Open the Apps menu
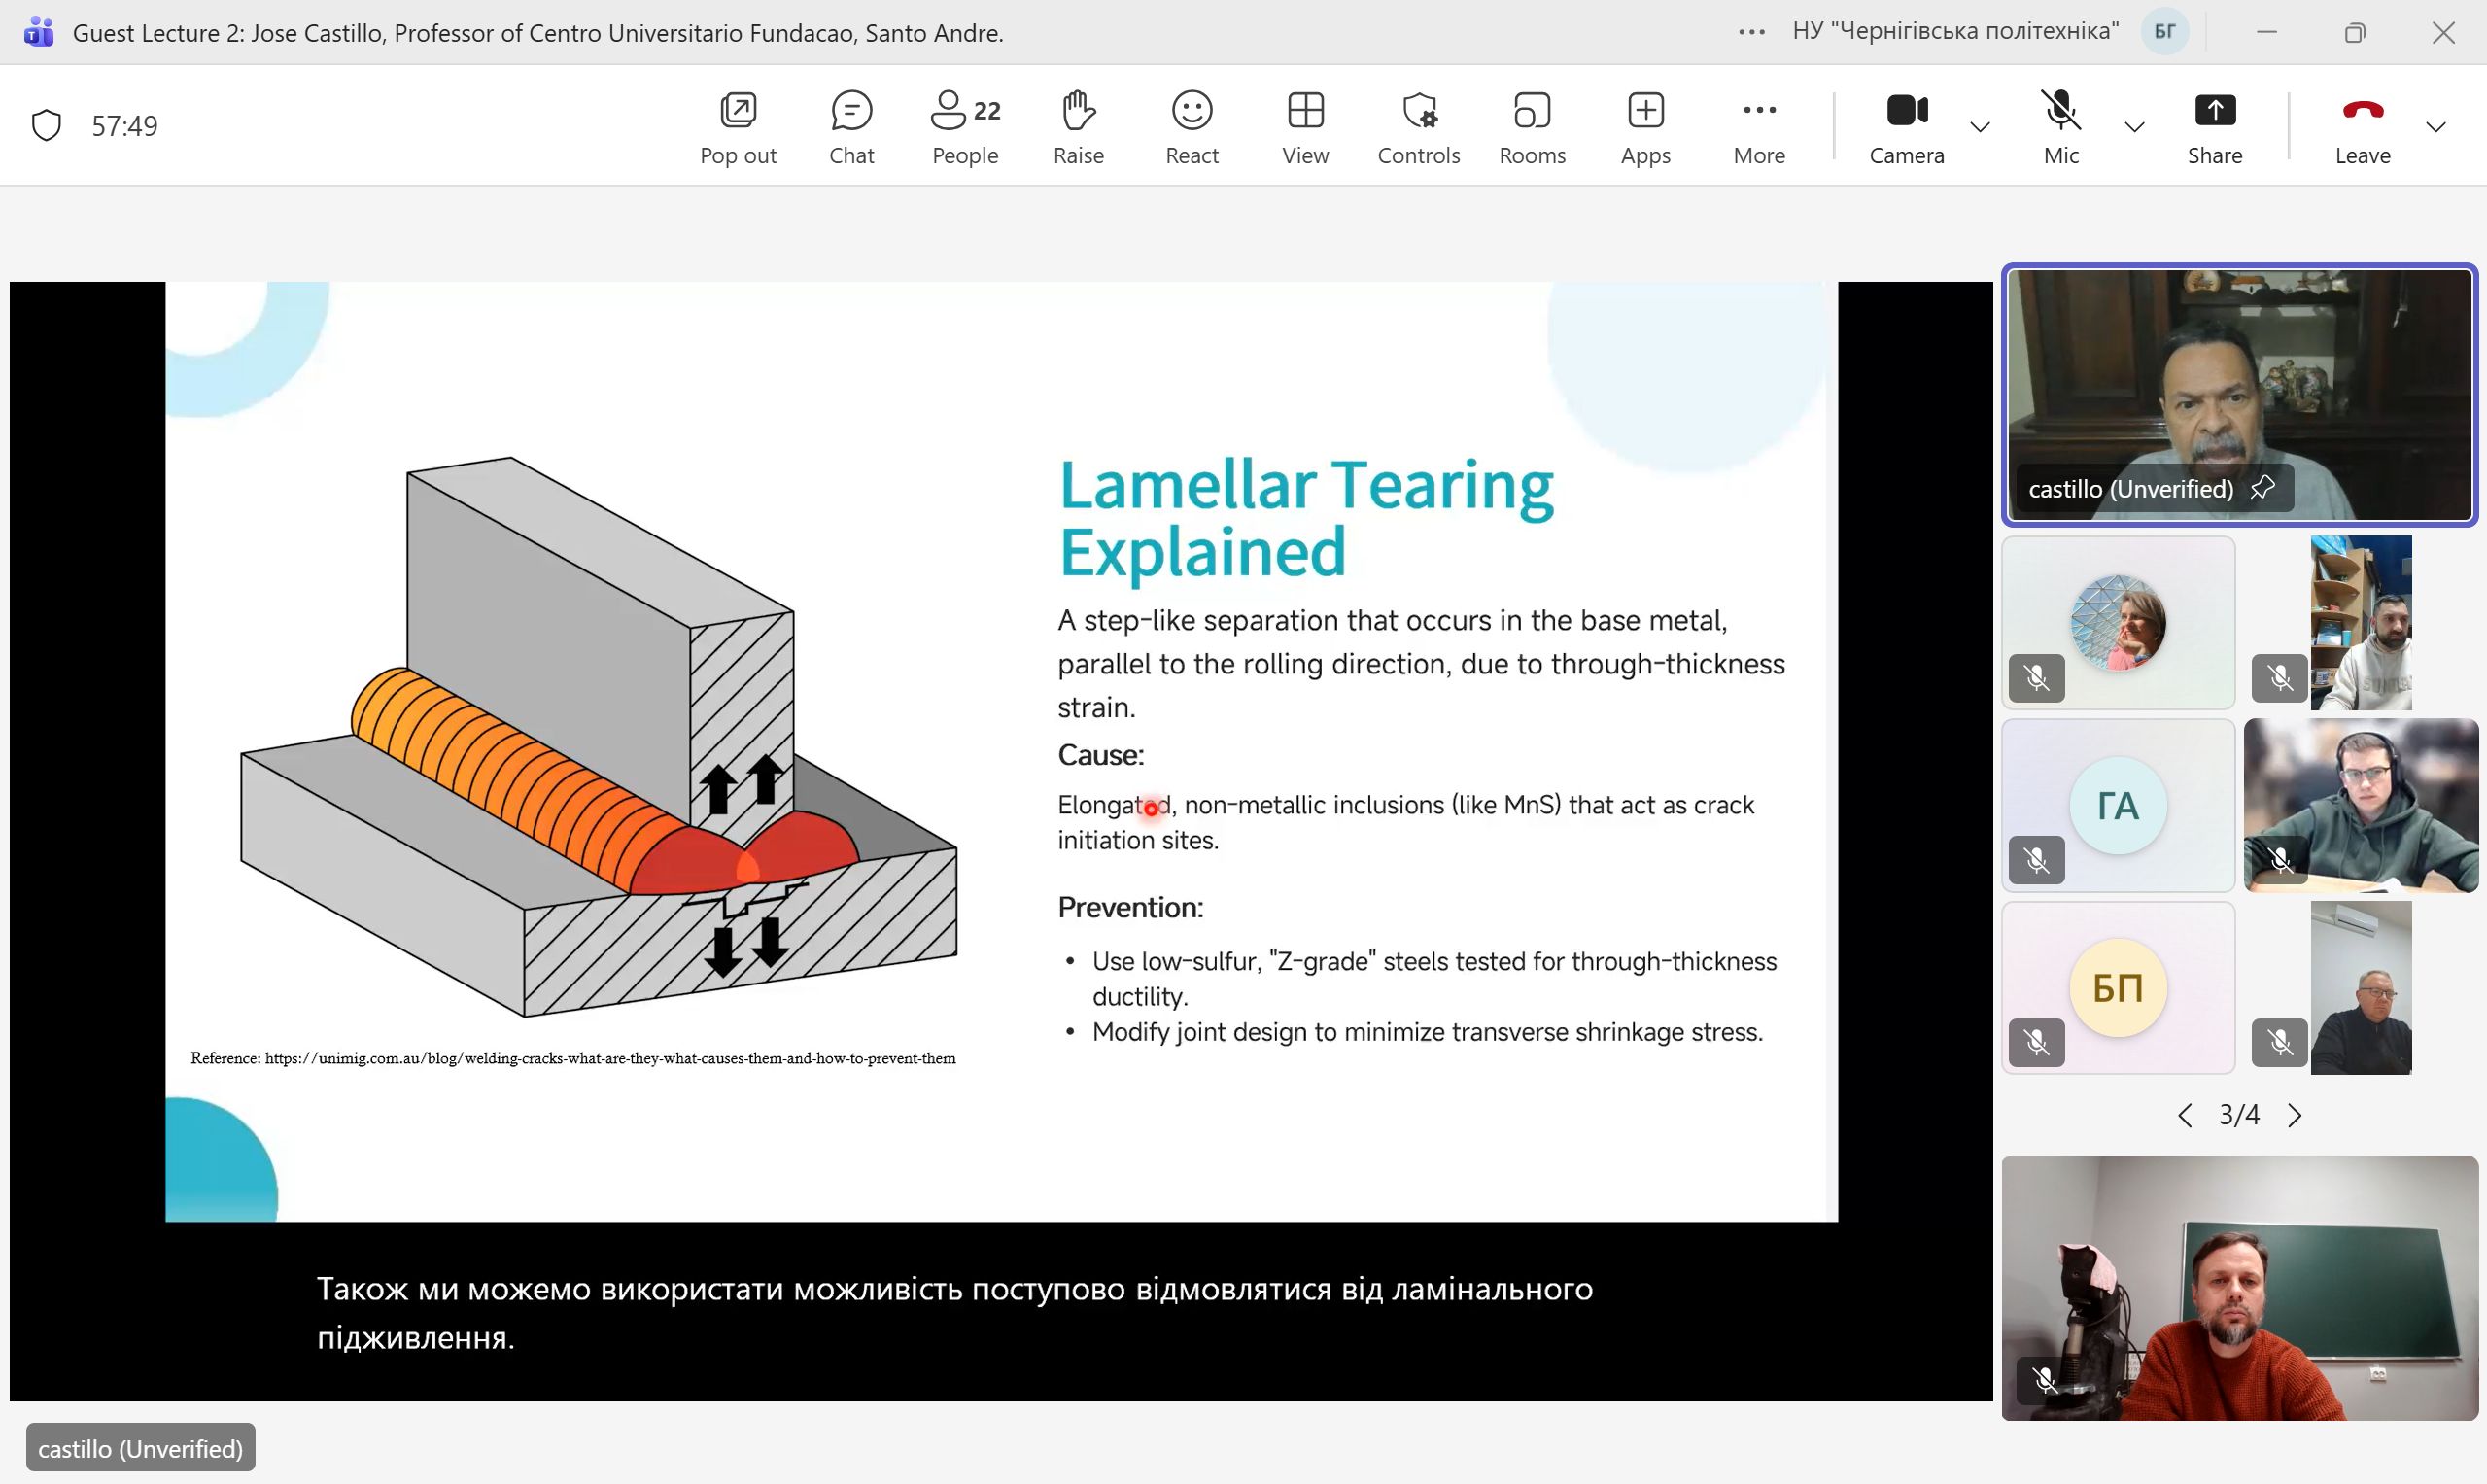Viewport: 2487px width, 1484px height. click(1645, 127)
